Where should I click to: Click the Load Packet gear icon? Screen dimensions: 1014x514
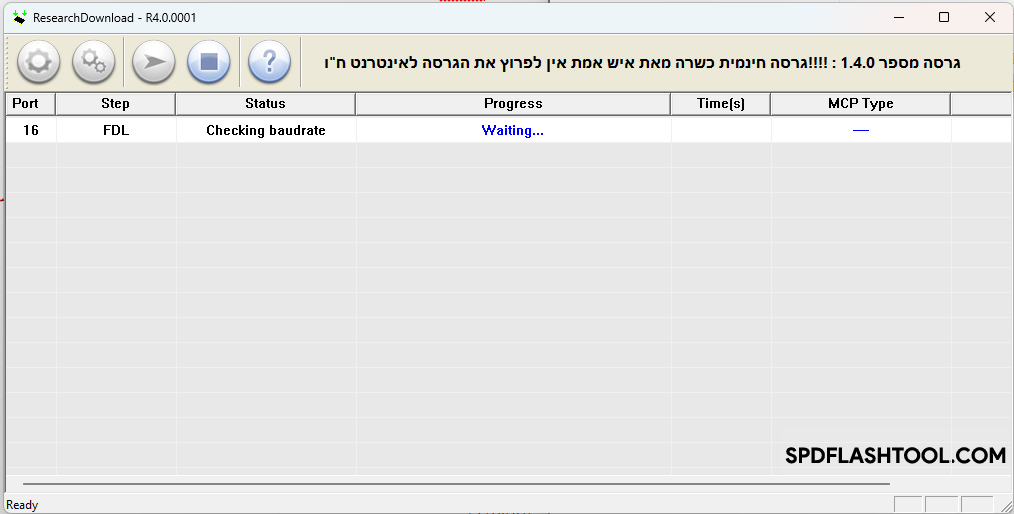pyautogui.click(x=38, y=62)
